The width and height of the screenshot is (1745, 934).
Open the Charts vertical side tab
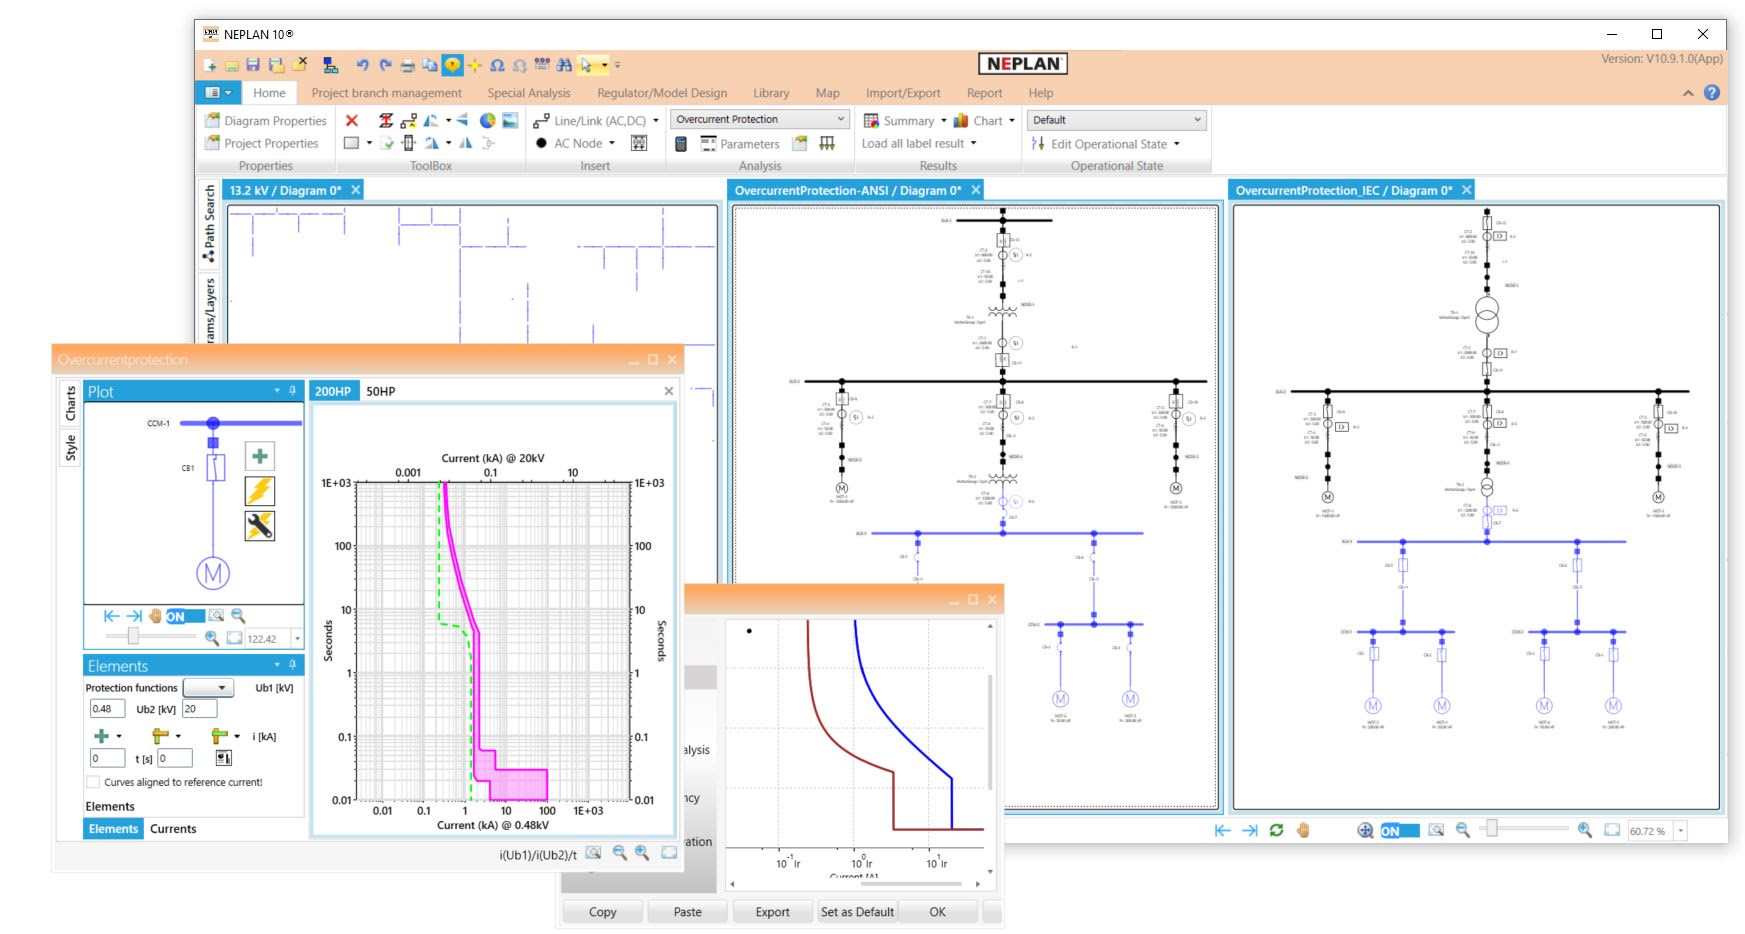71,404
